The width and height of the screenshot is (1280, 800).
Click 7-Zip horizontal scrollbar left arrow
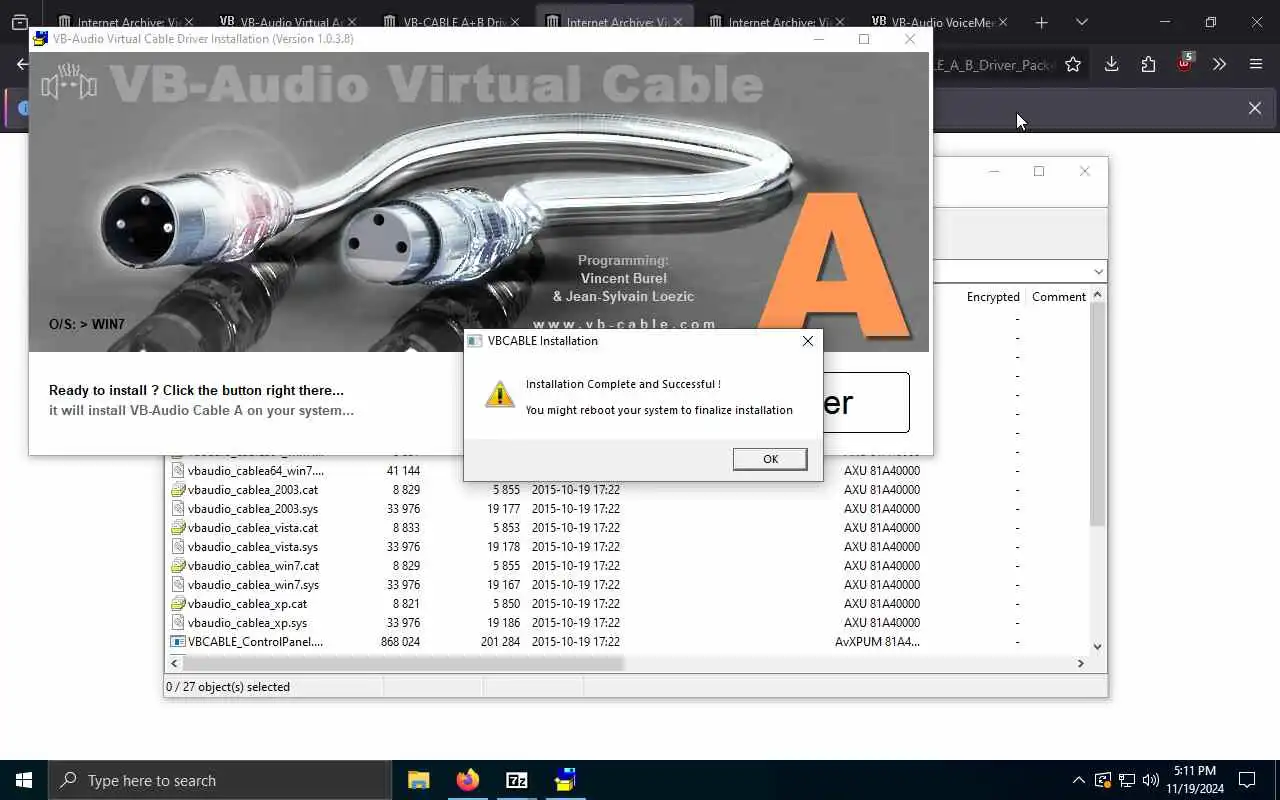175,663
